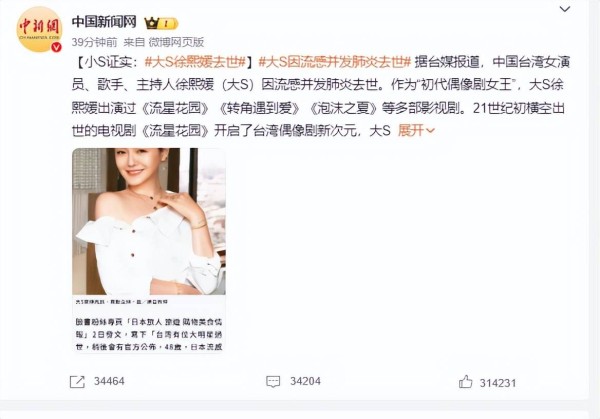Viewport: 600px width, 419px height.
Task: Open post options chevron at top right
Action: (565, 9)
